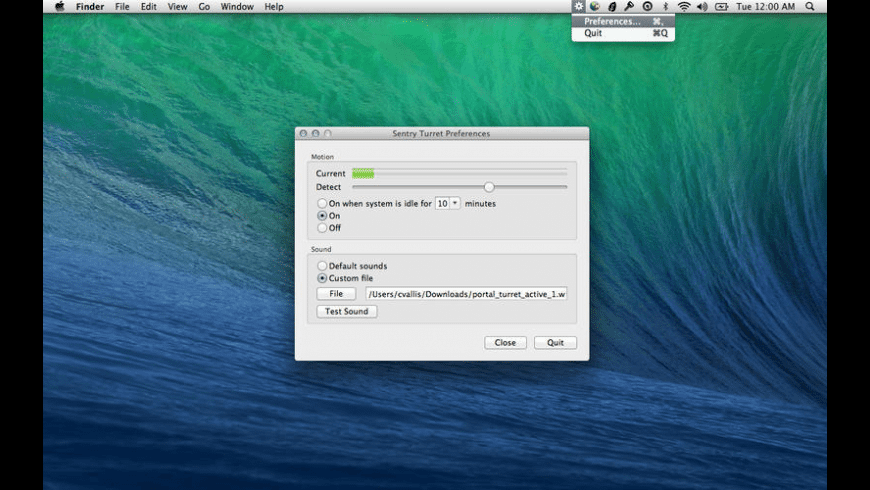Click the Sentry Turret gear menu bar icon
The image size is (870, 490).
[x=578, y=7]
